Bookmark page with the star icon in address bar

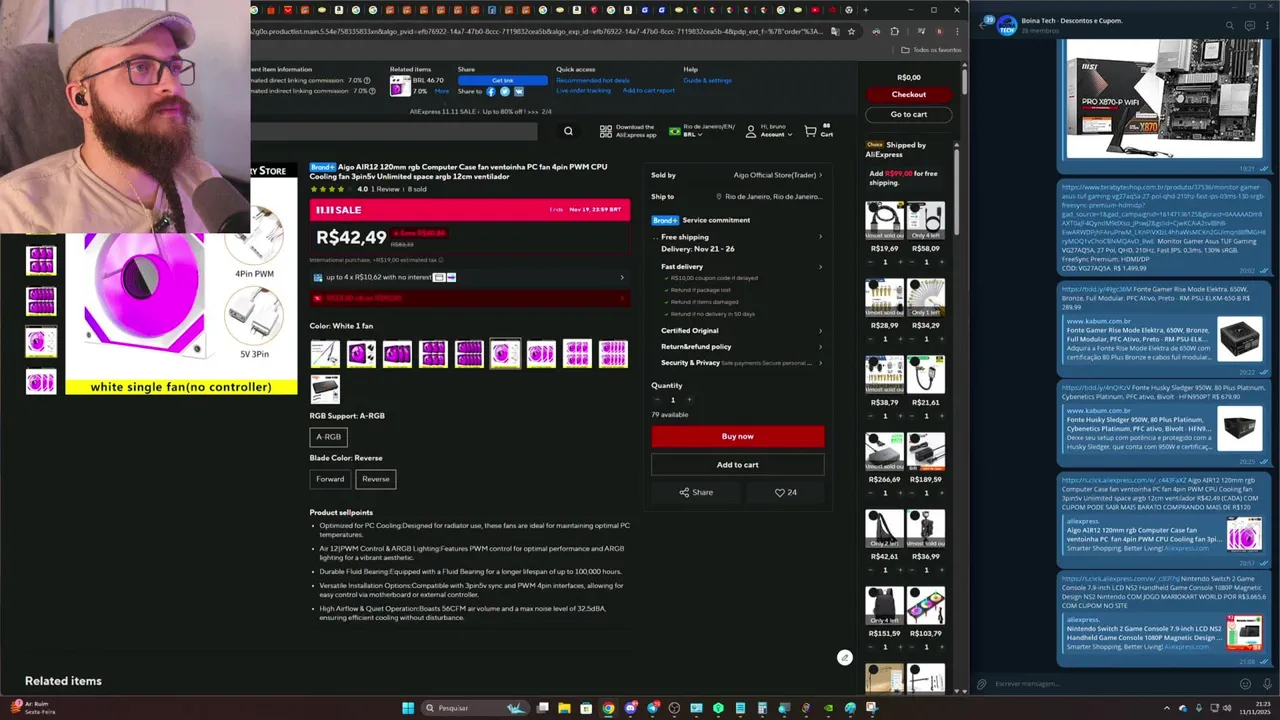point(851,31)
